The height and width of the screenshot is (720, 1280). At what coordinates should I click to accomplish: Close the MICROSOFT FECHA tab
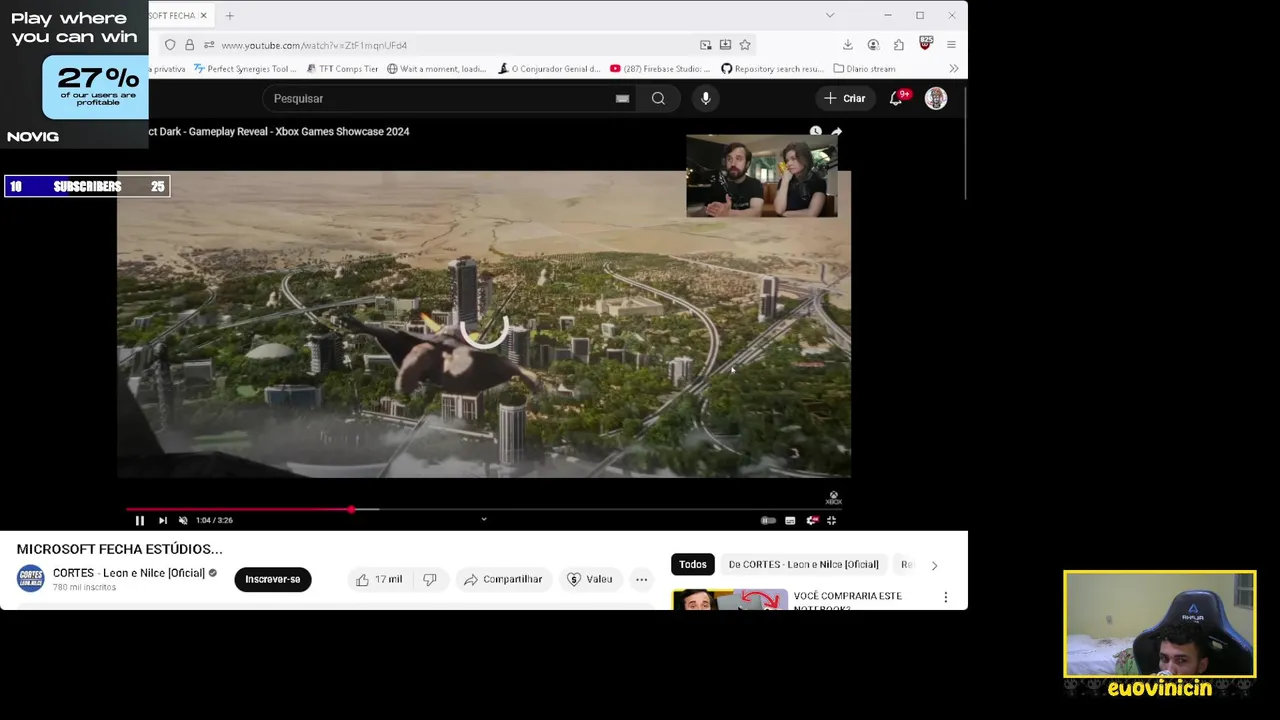203,15
